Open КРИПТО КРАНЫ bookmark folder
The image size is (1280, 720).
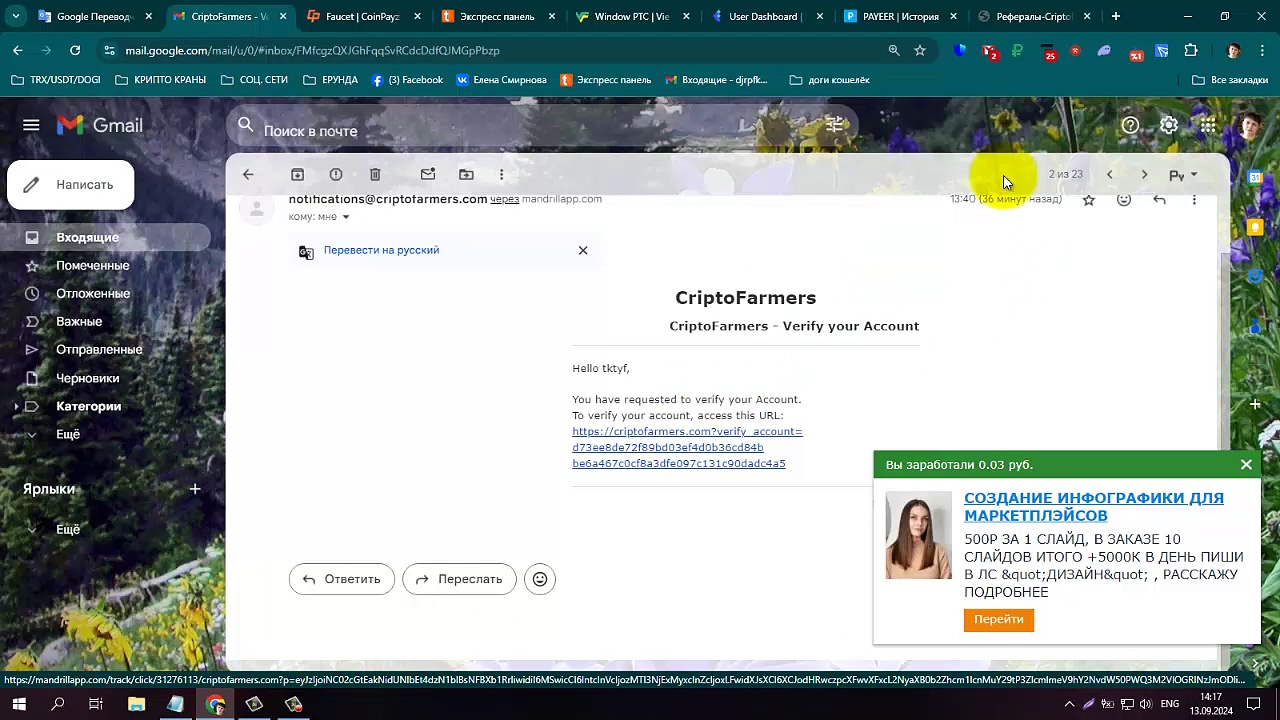pos(160,80)
